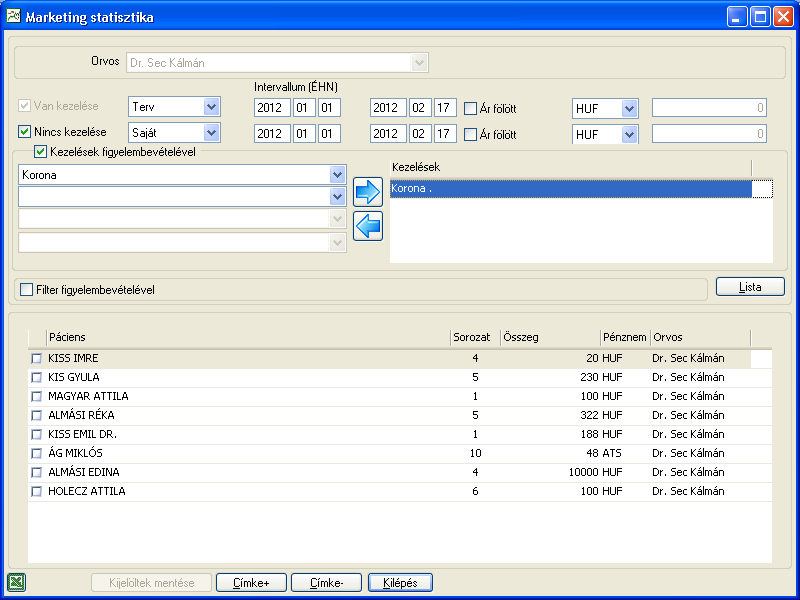The image size is (800, 600).
Task: Click the Páciens column header
Action: (248, 337)
